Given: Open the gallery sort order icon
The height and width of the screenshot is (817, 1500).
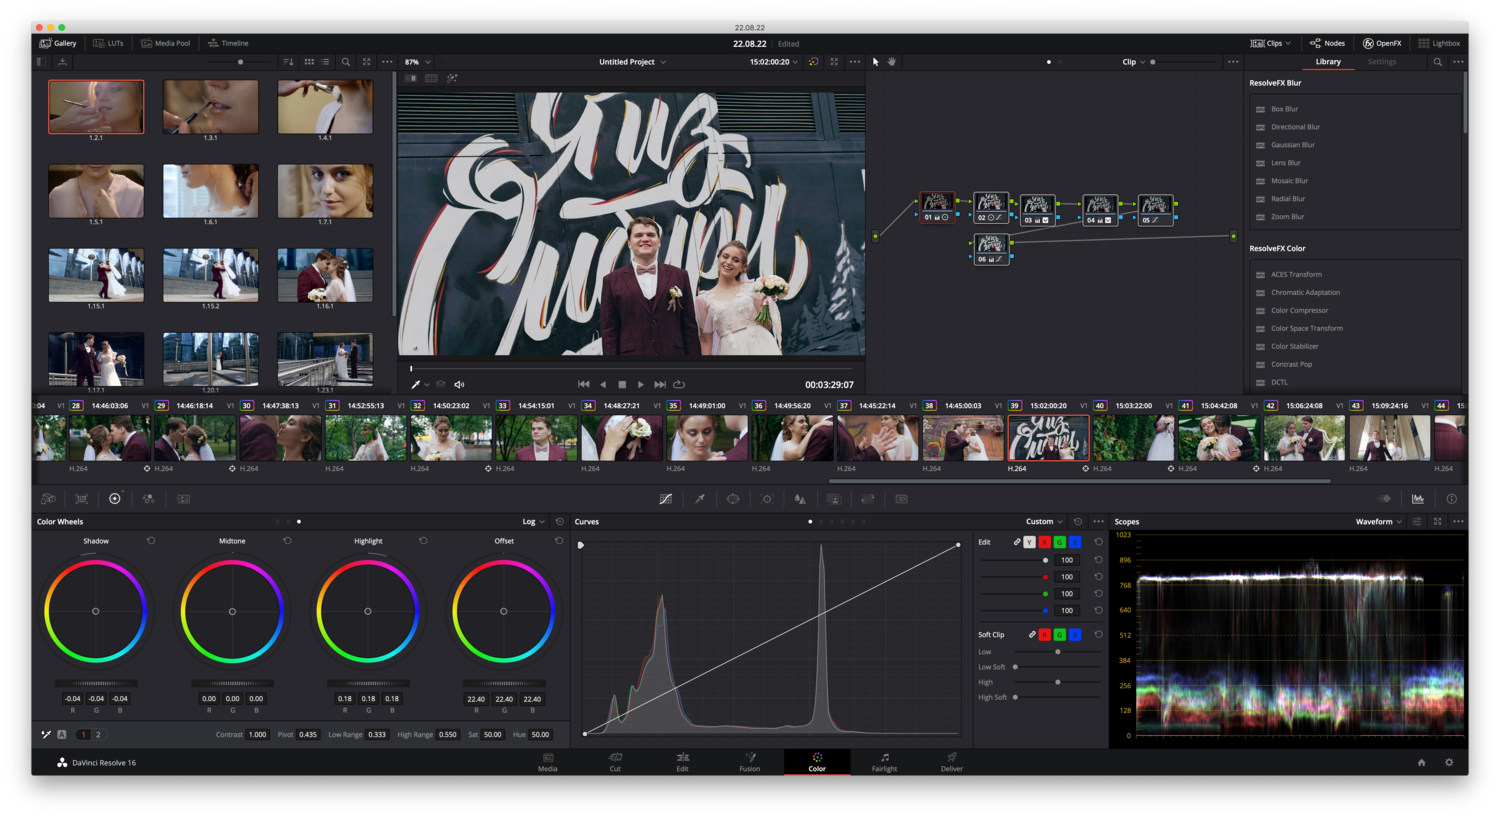Looking at the screenshot, I should 288,62.
